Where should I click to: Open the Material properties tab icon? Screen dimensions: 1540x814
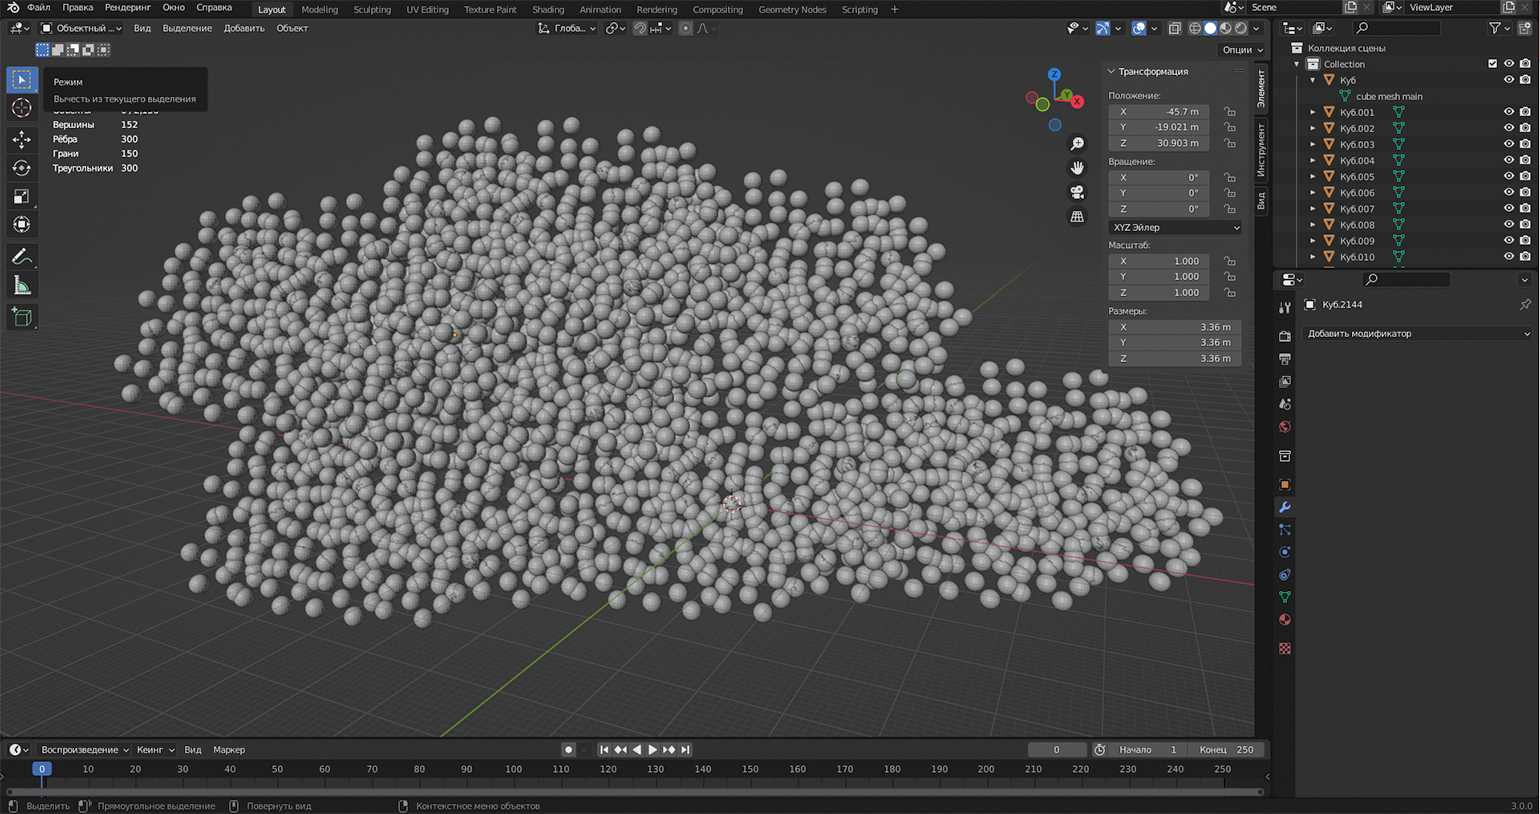pos(1285,620)
